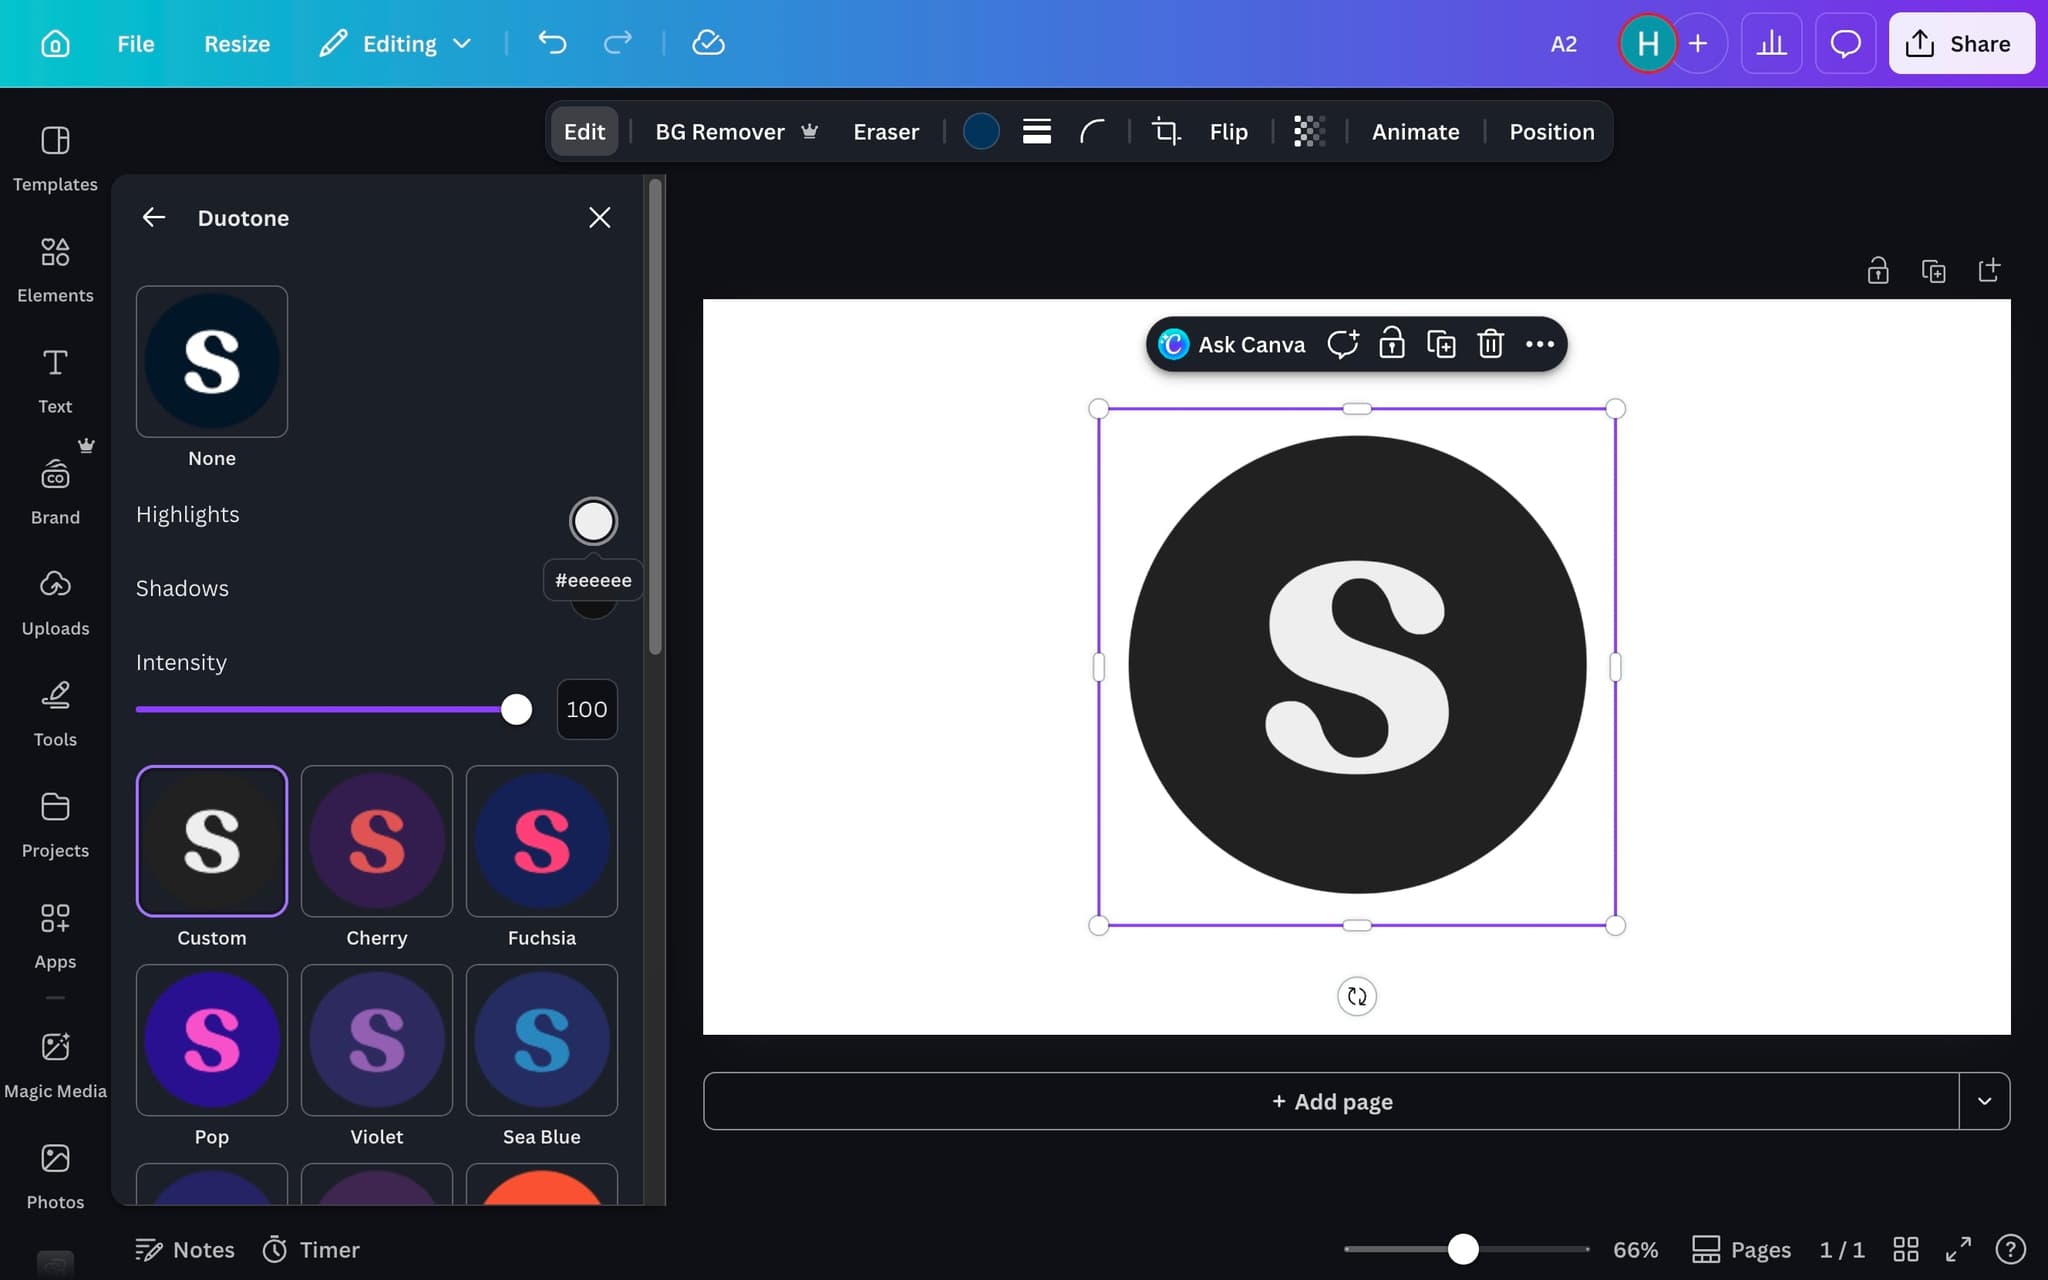Switch to the Edit tab
The width and height of the screenshot is (2048, 1280).
coord(583,131)
